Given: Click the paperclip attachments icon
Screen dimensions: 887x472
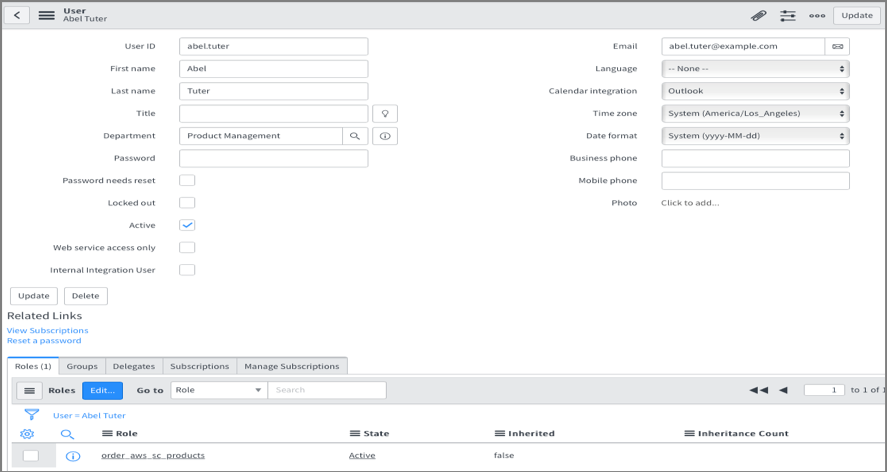Looking at the screenshot, I should 759,15.
